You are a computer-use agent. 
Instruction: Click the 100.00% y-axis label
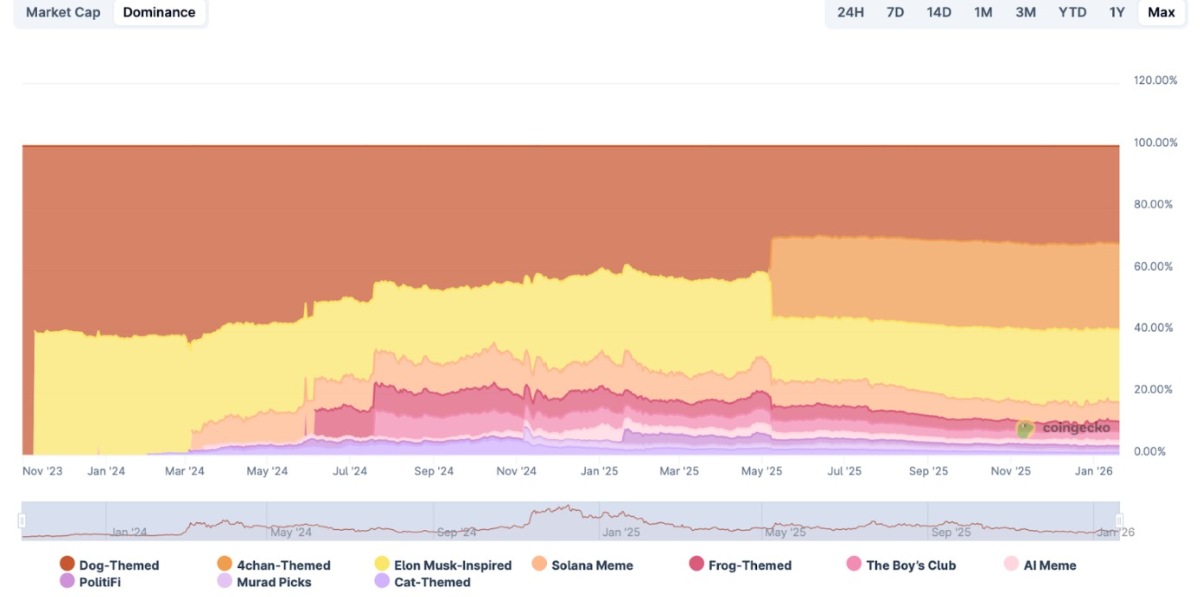[x=1156, y=142]
